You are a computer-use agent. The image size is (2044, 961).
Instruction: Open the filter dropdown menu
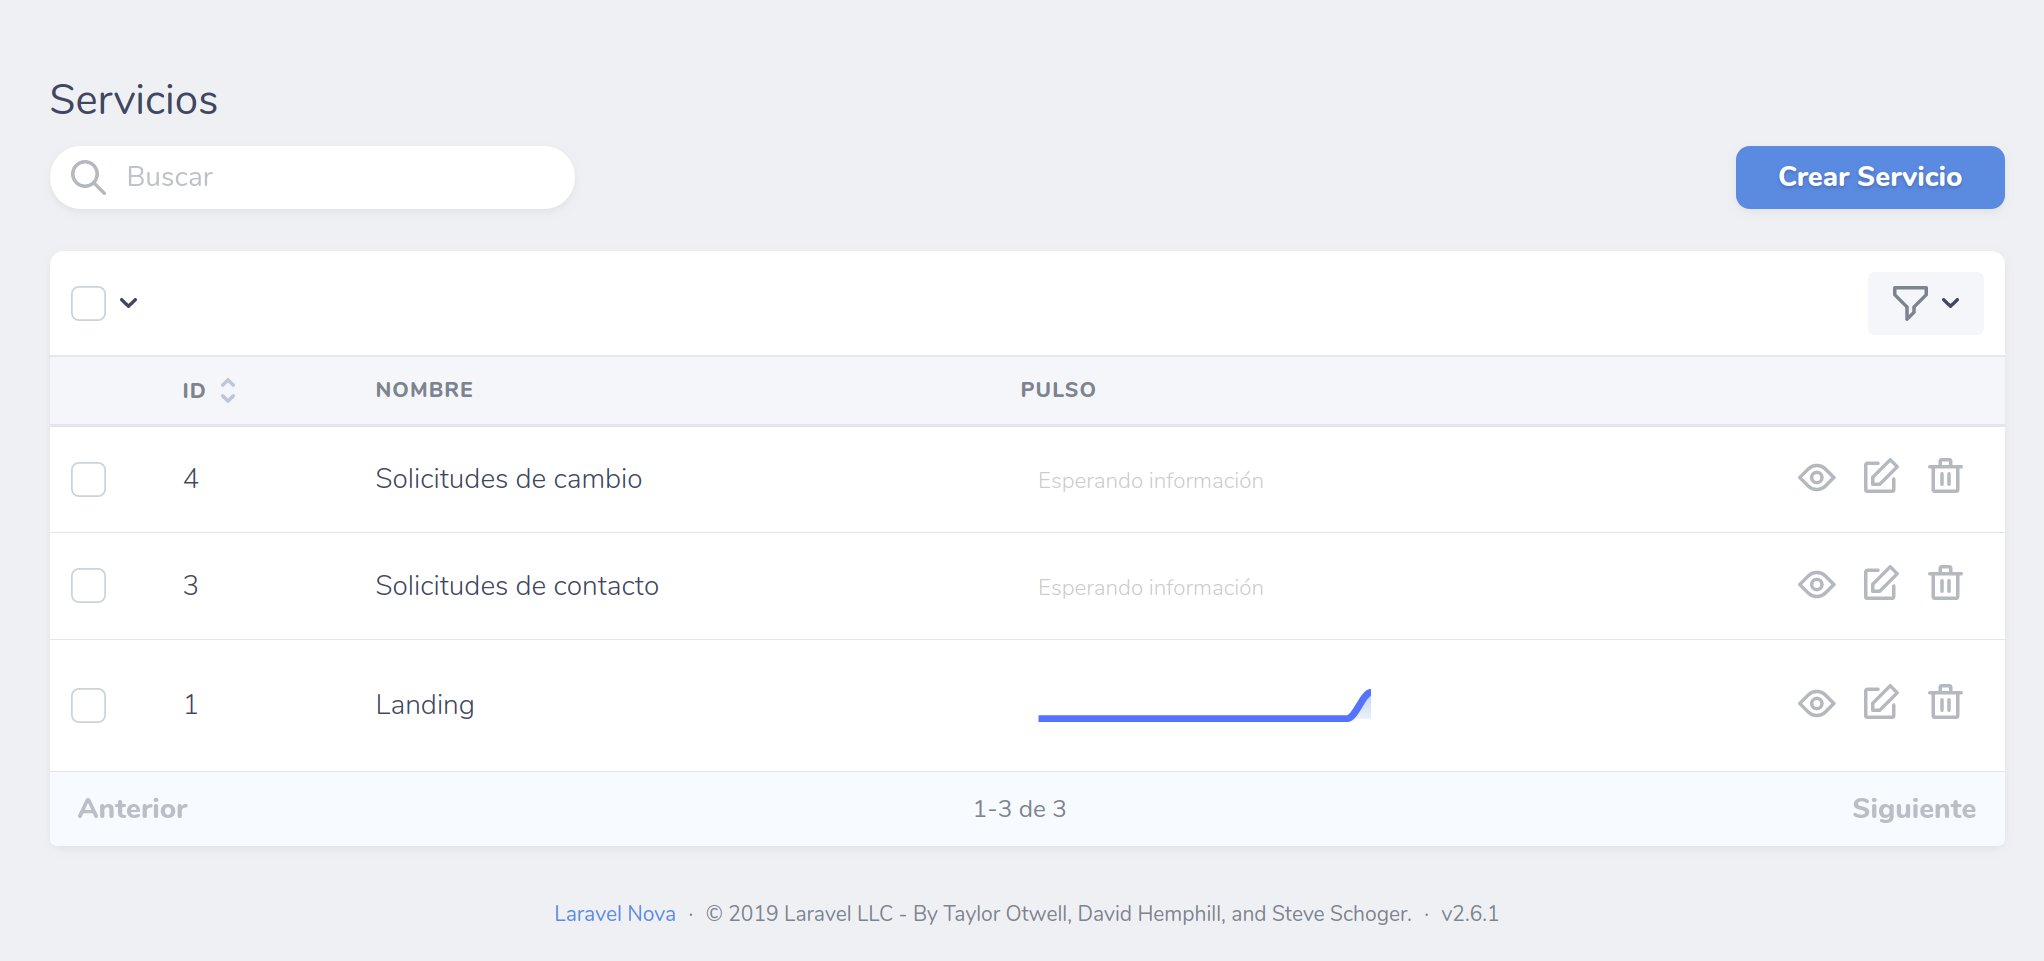pos(1925,303)
